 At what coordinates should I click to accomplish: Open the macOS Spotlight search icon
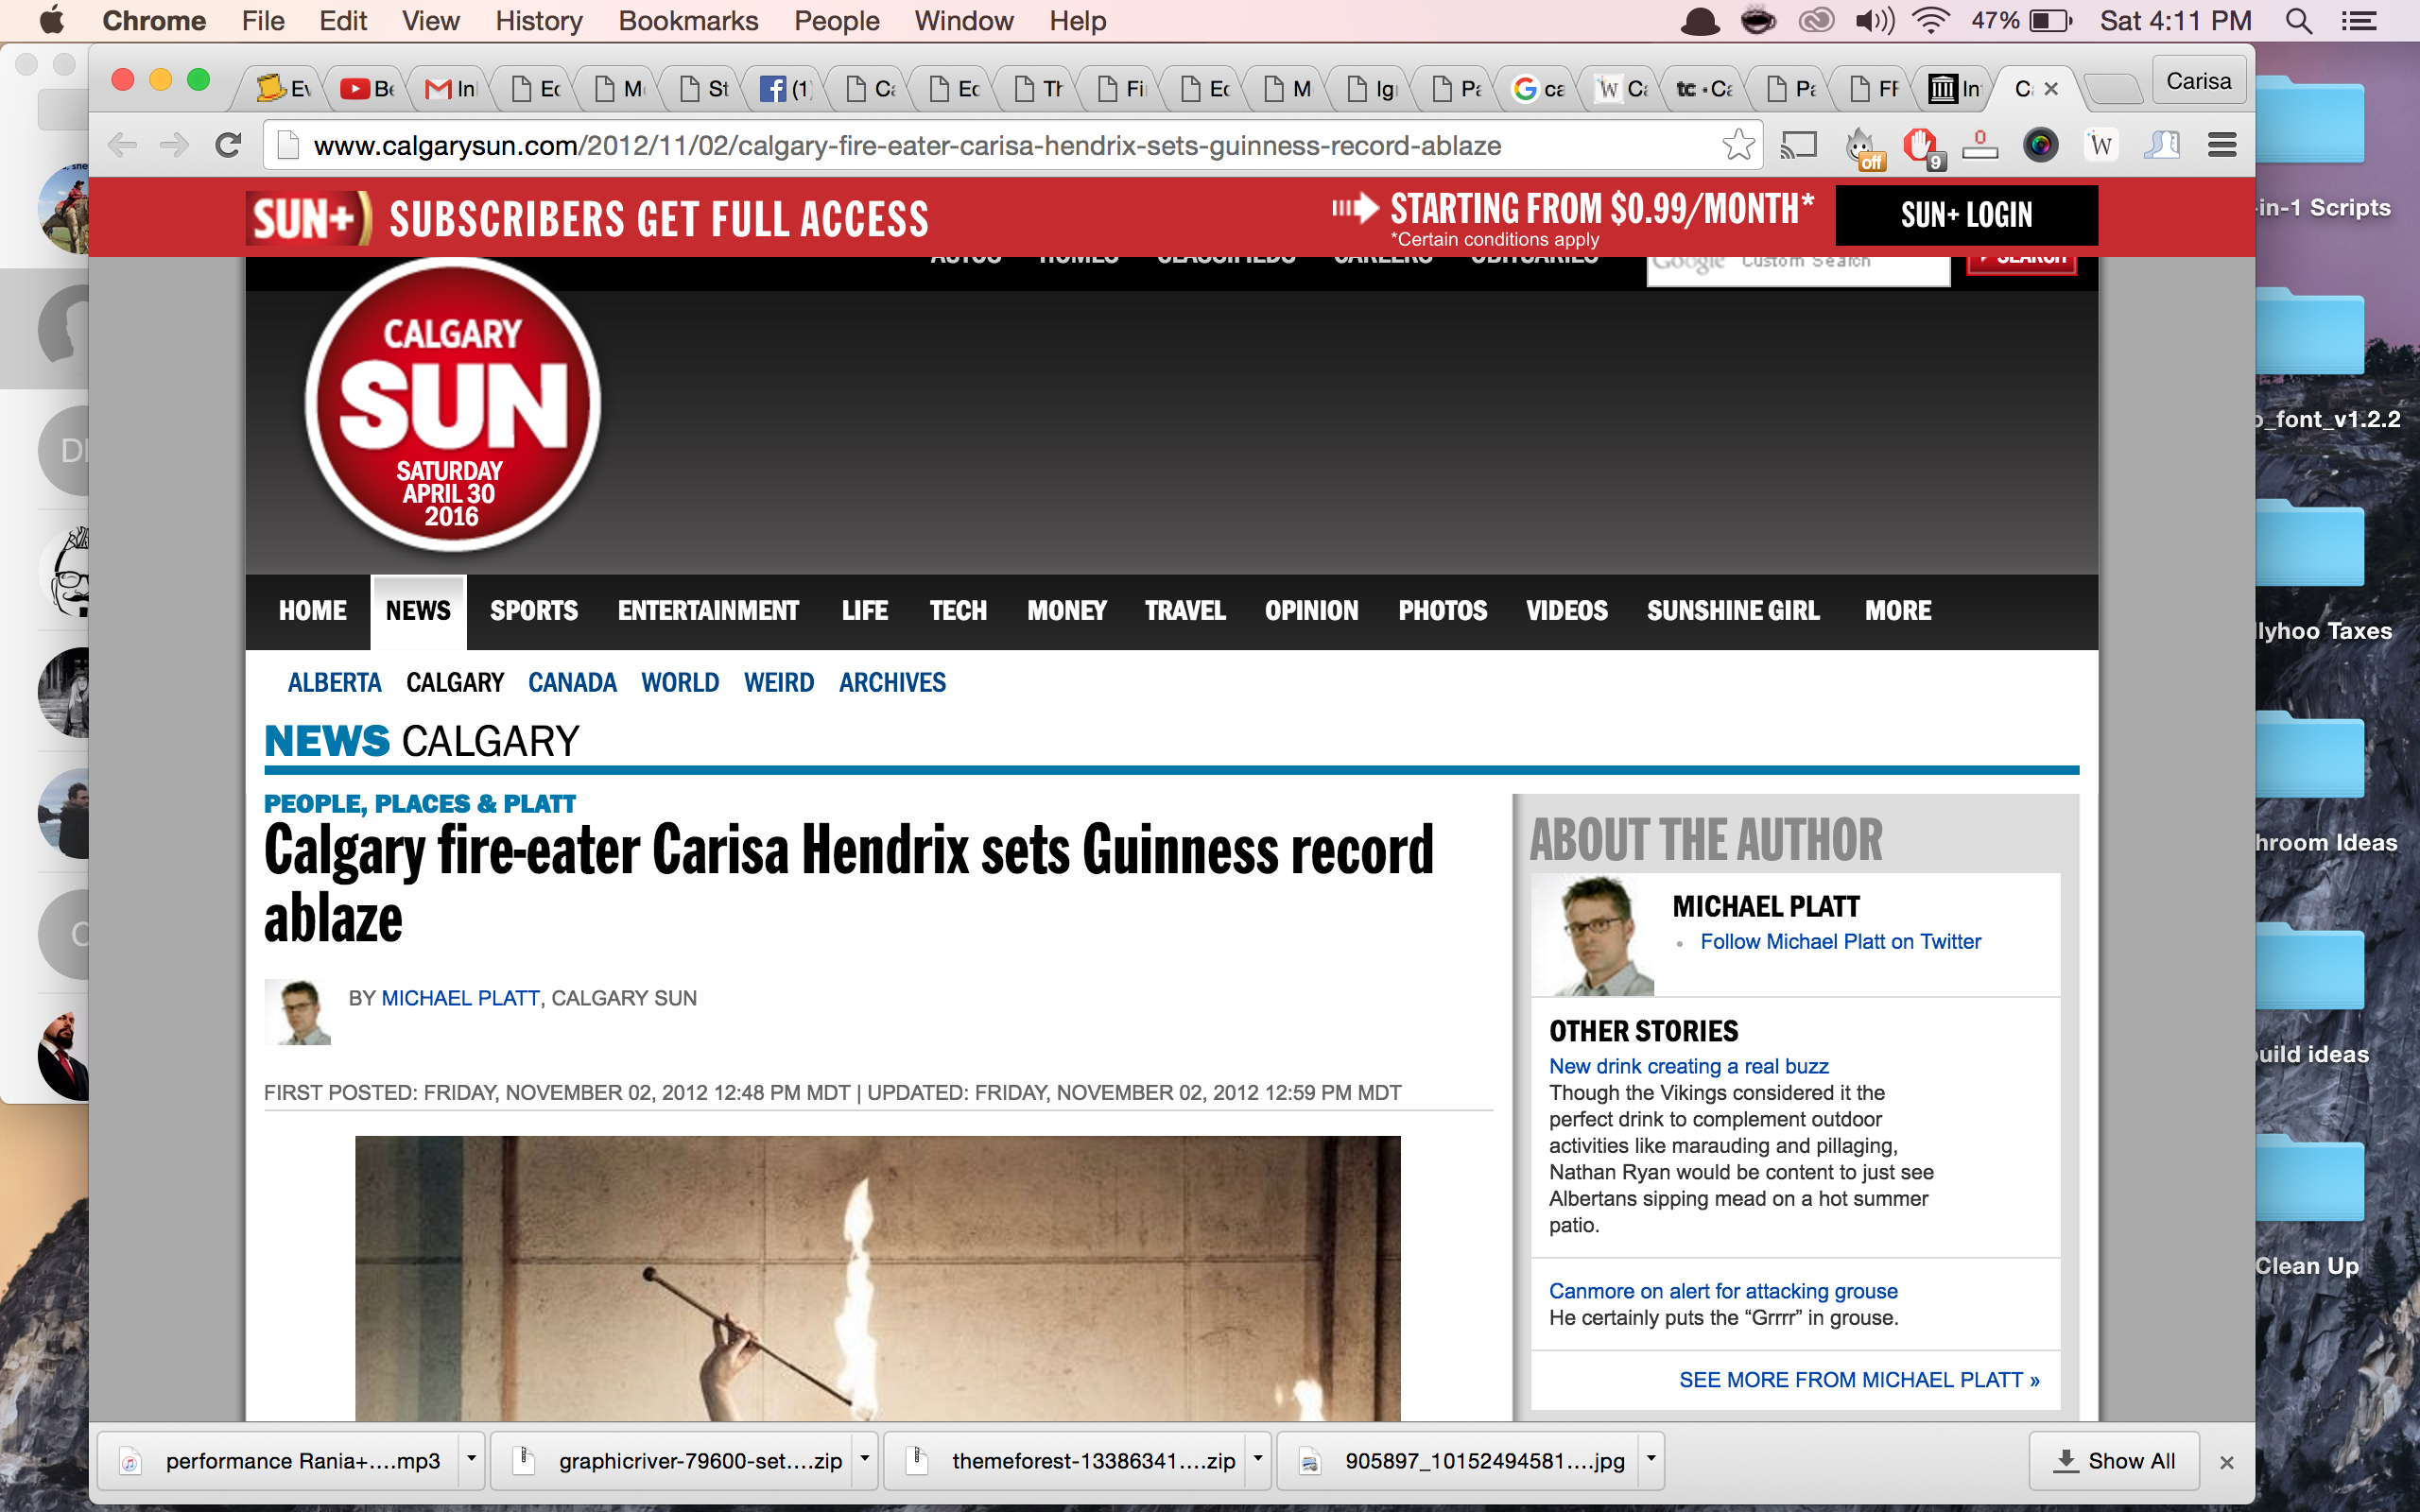coord(2298,21)
